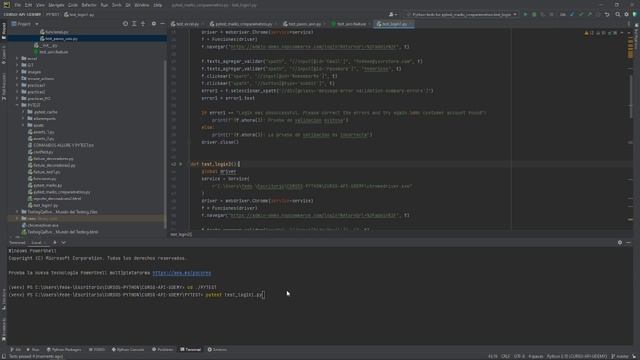This screenshot has width=640, height=360.
Task: Click the user account icon in toolbar
Action: tap(393, 14)
